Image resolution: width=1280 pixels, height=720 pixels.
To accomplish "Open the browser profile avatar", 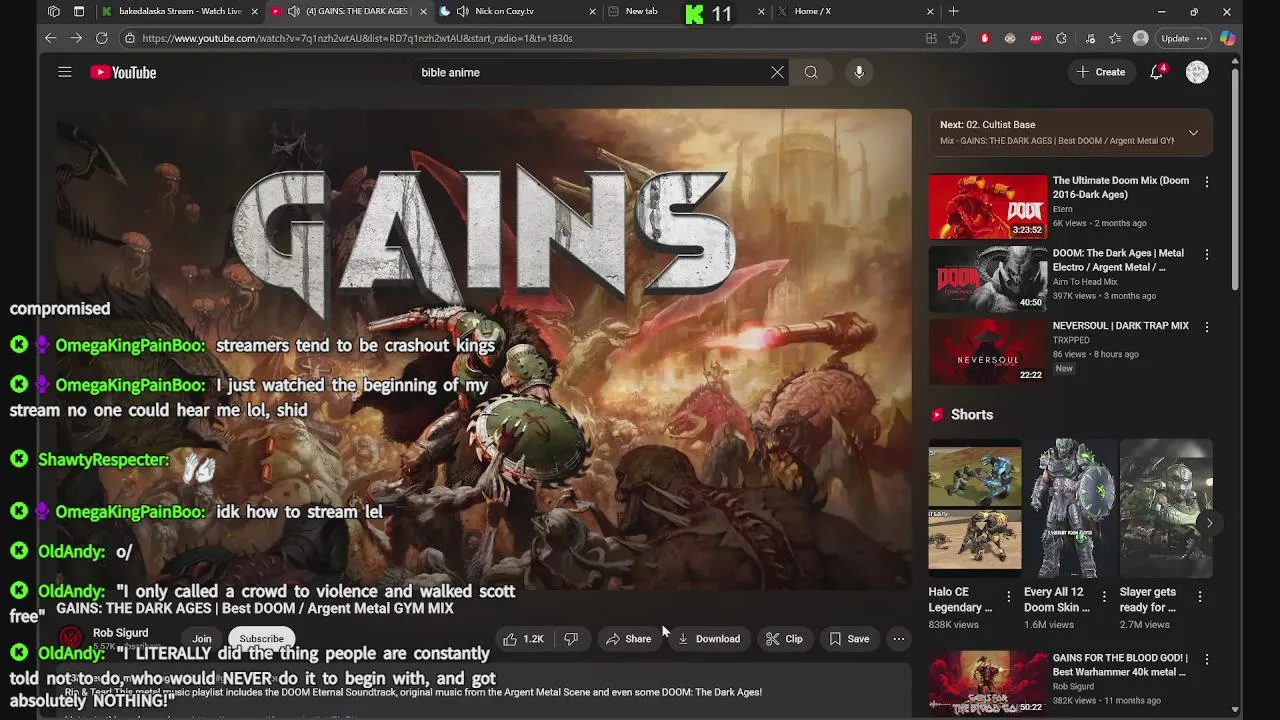I will tap(1141, 38).
